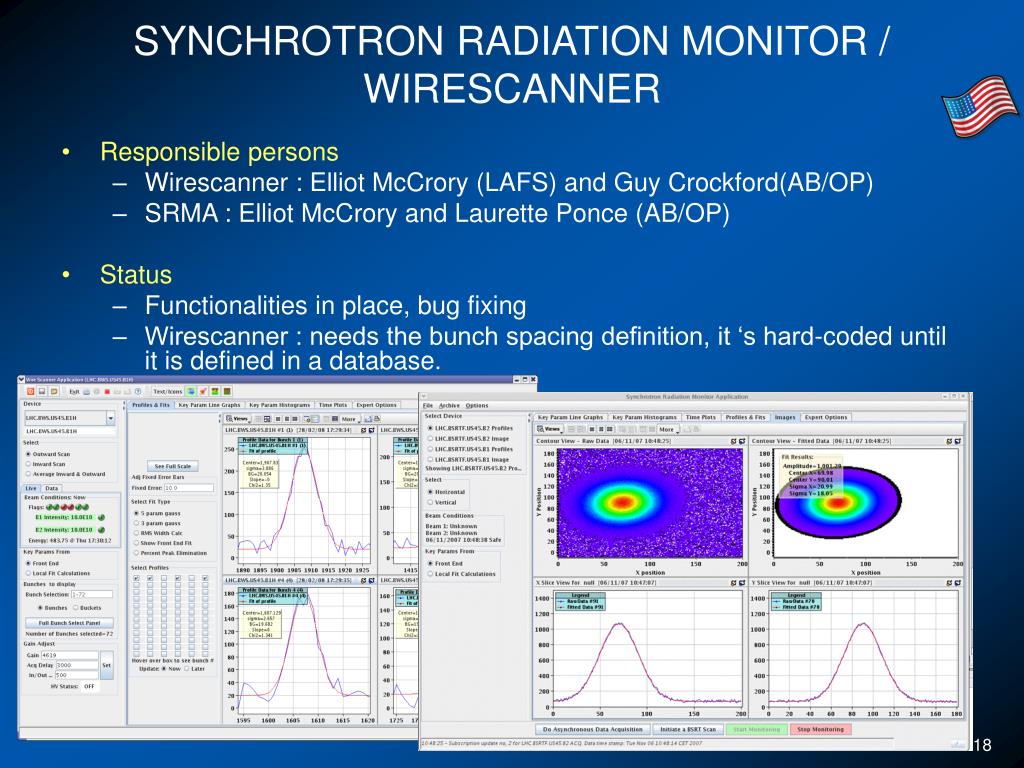Image resolution: width=1024 pixels, height=768 pixels.
Task: Click the single-square layout icon in Wire Scanner chart toolbar
Action: coord(278,419)
